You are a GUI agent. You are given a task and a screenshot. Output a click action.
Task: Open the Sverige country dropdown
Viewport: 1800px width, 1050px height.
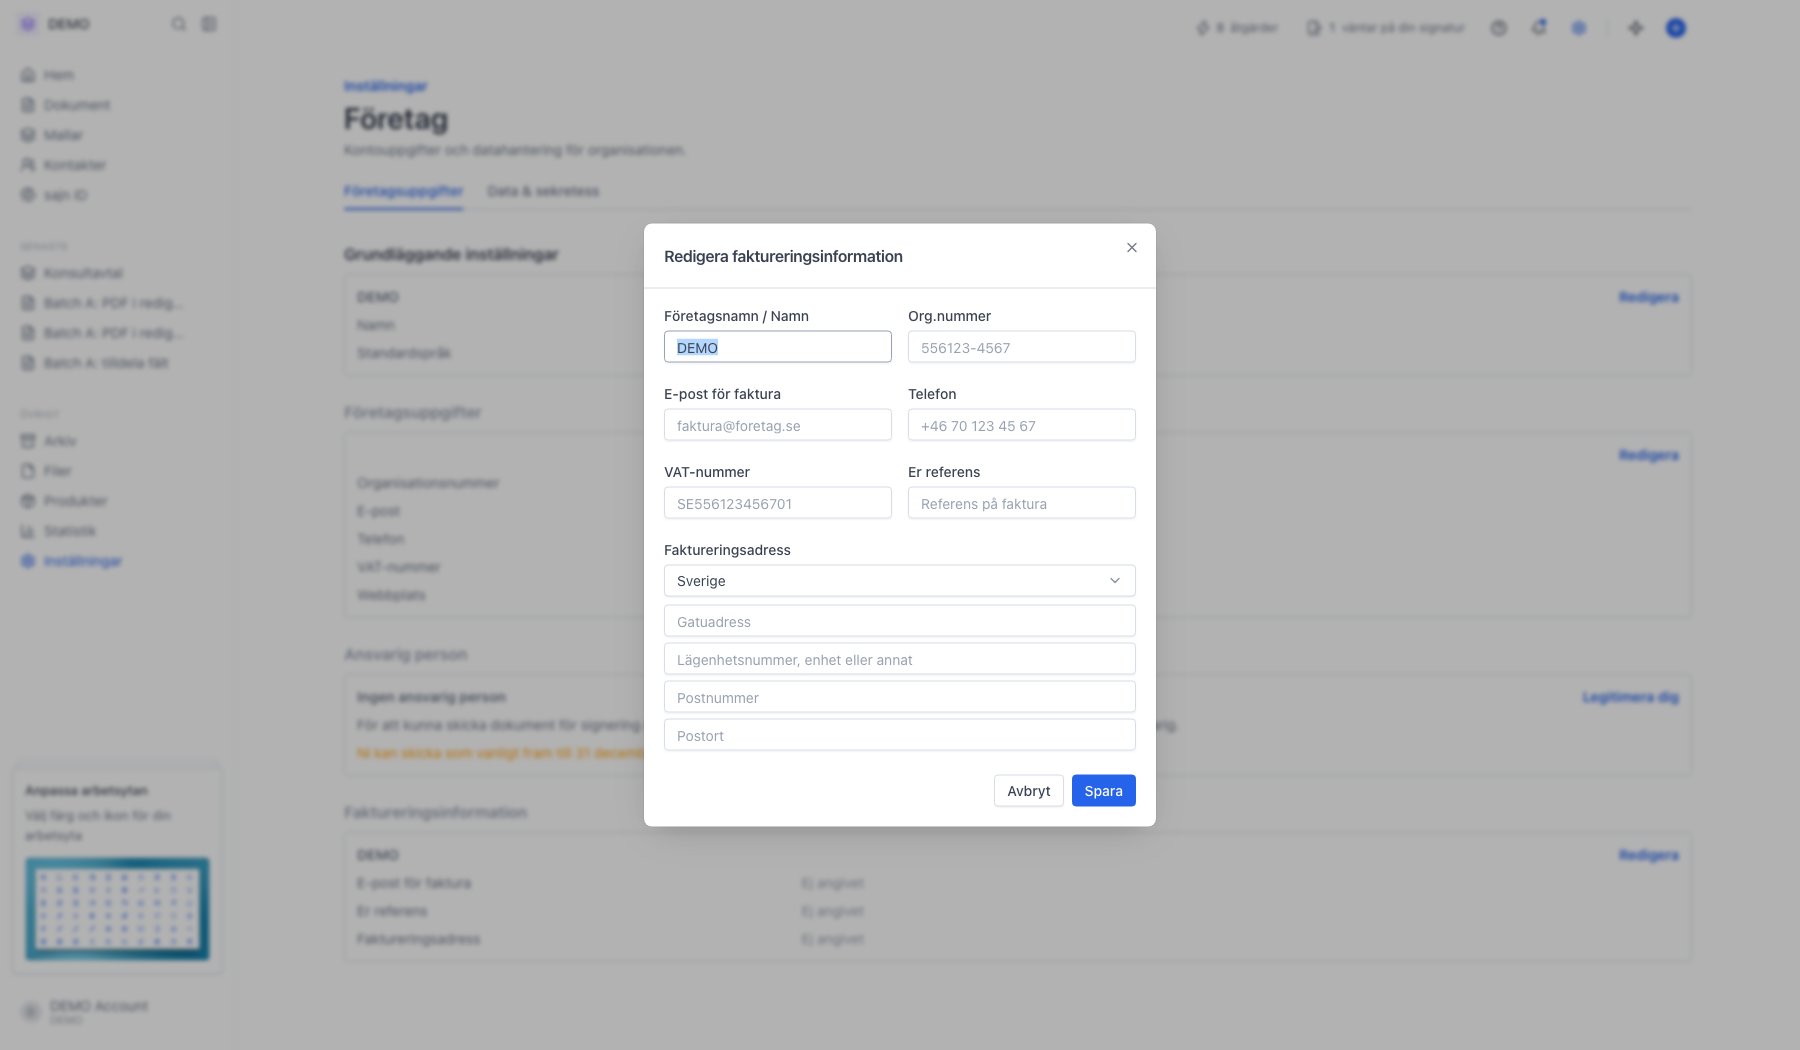(900, 581)
